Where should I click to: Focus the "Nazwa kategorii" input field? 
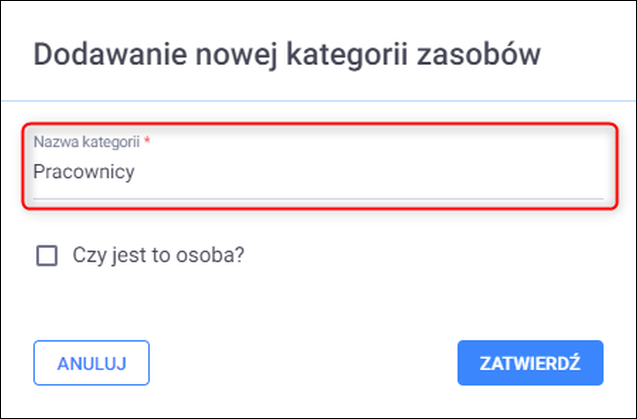point(318,172)
